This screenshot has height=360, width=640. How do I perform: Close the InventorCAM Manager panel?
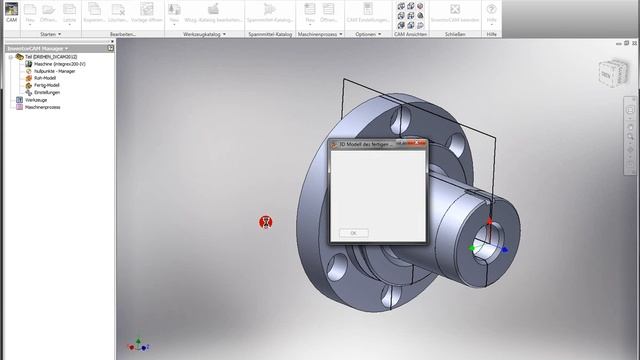click(112, 42)
